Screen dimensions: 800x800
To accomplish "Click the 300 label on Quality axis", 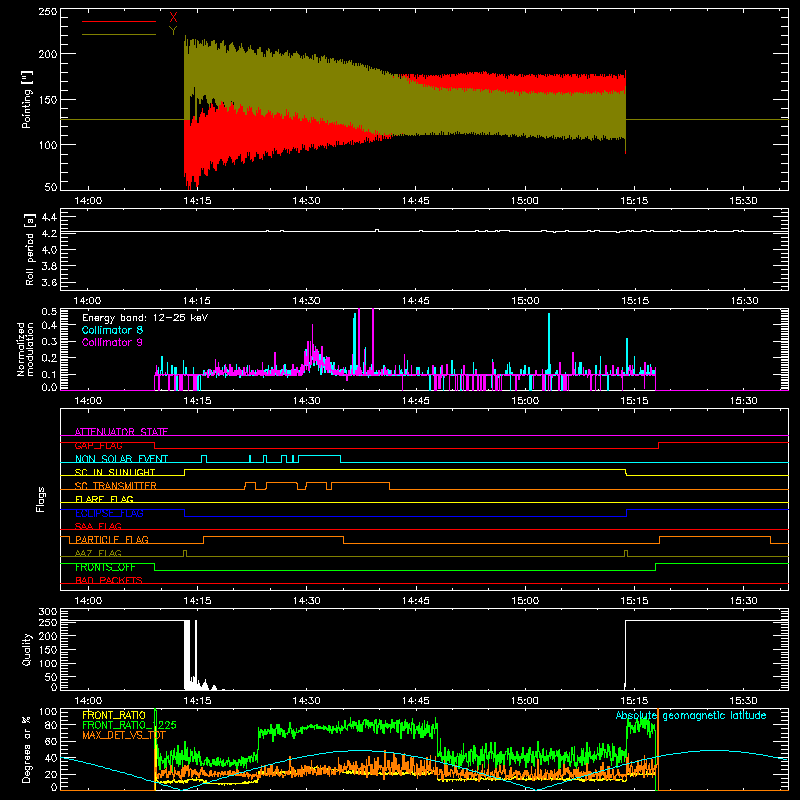I will tap(48, 612).
